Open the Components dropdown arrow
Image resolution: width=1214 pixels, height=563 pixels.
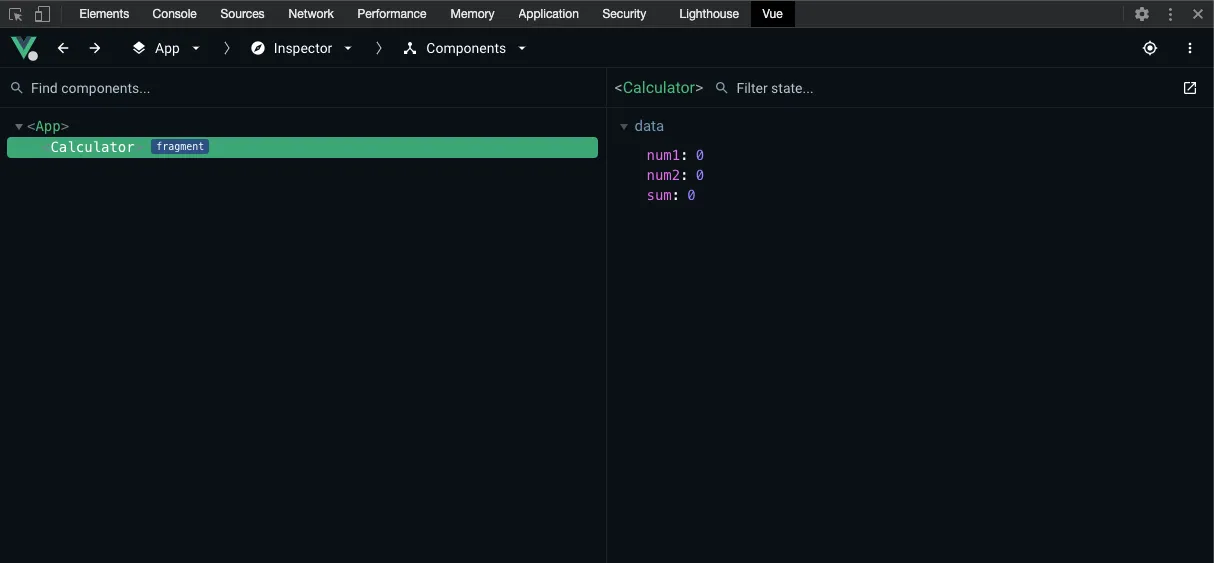pyautogui.click(x=522, y=48)
